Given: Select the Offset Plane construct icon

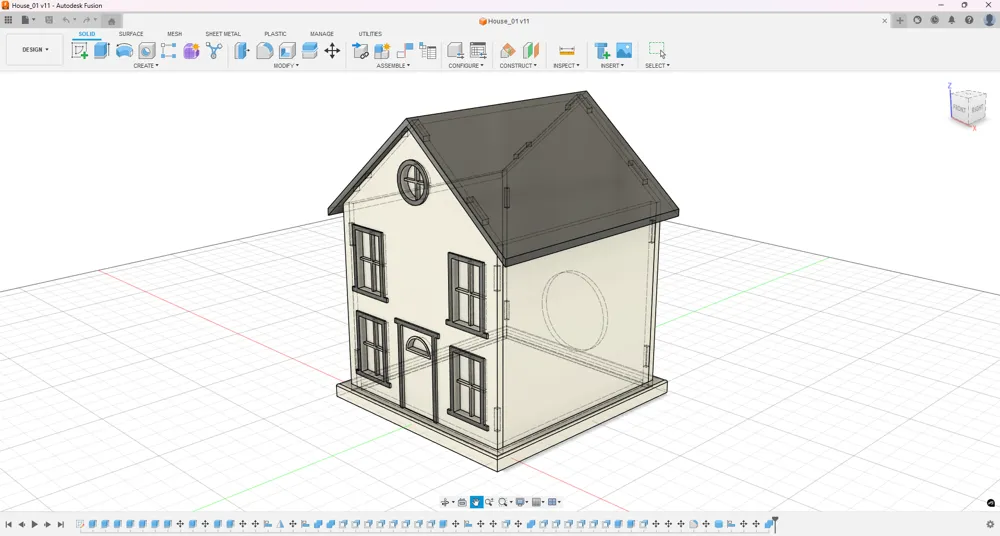Looking at the screenshot, I should (x=508, y=50).
